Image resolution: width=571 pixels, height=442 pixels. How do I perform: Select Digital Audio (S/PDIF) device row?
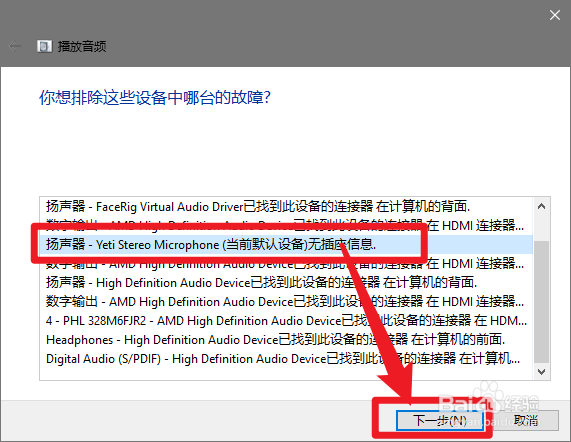tap(286, 359)
